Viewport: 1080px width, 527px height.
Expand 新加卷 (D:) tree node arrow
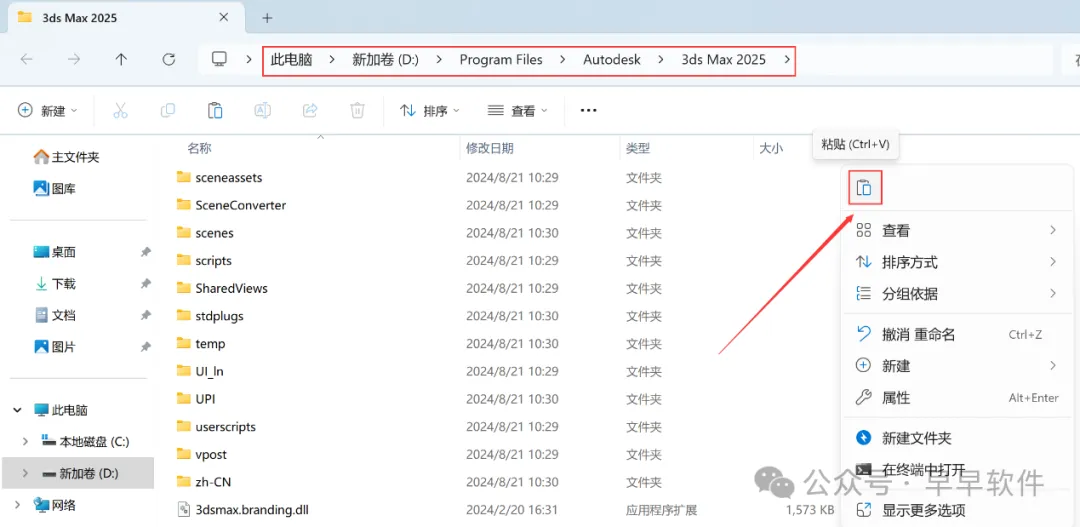25,473
